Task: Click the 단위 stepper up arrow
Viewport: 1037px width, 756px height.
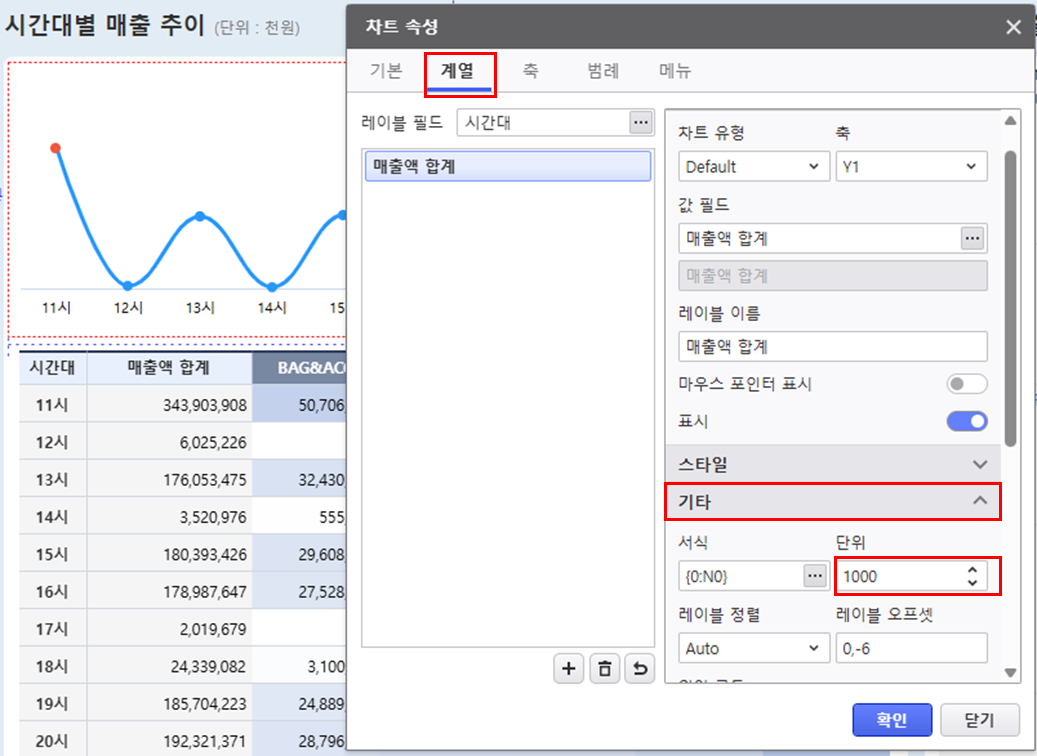Action: coord(972,570)
